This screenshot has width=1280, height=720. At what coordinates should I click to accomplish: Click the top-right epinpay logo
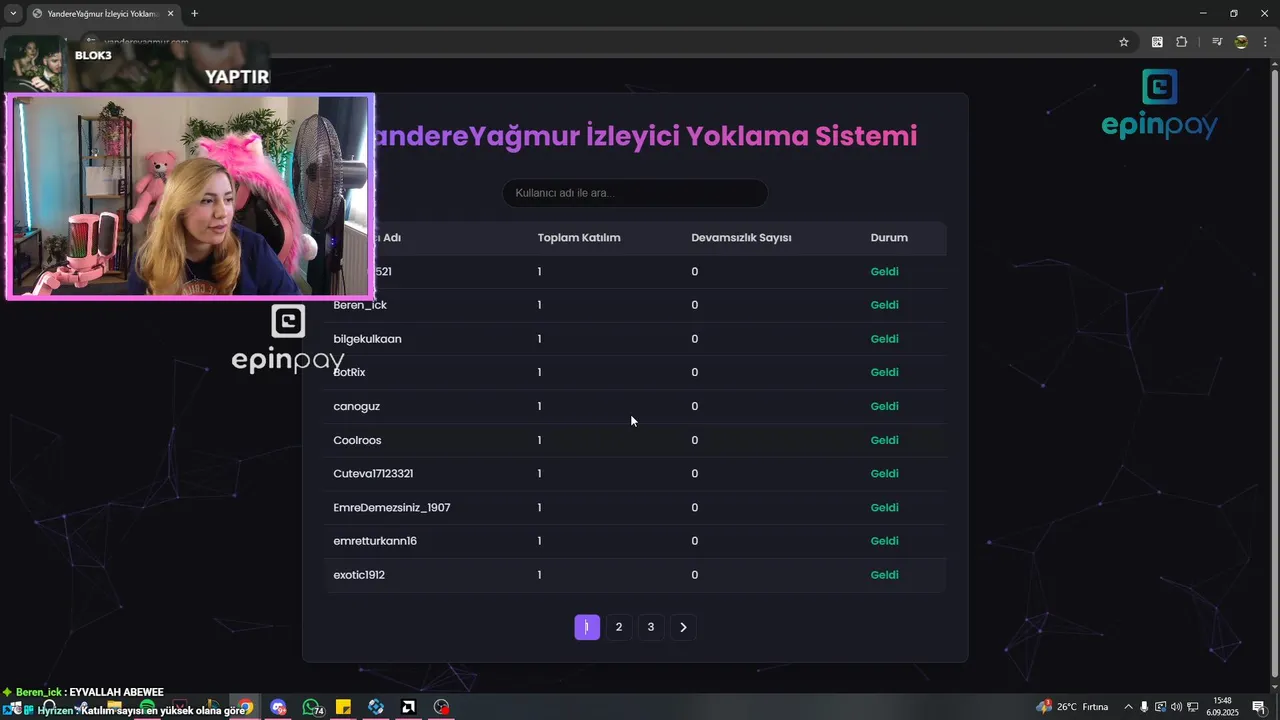(1159, 104)
